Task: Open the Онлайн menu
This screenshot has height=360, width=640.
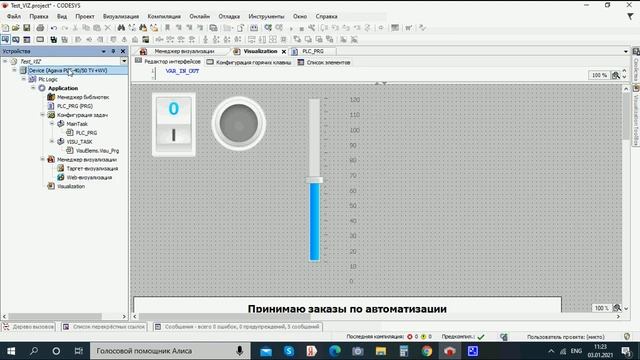Action: coord(200,16)
